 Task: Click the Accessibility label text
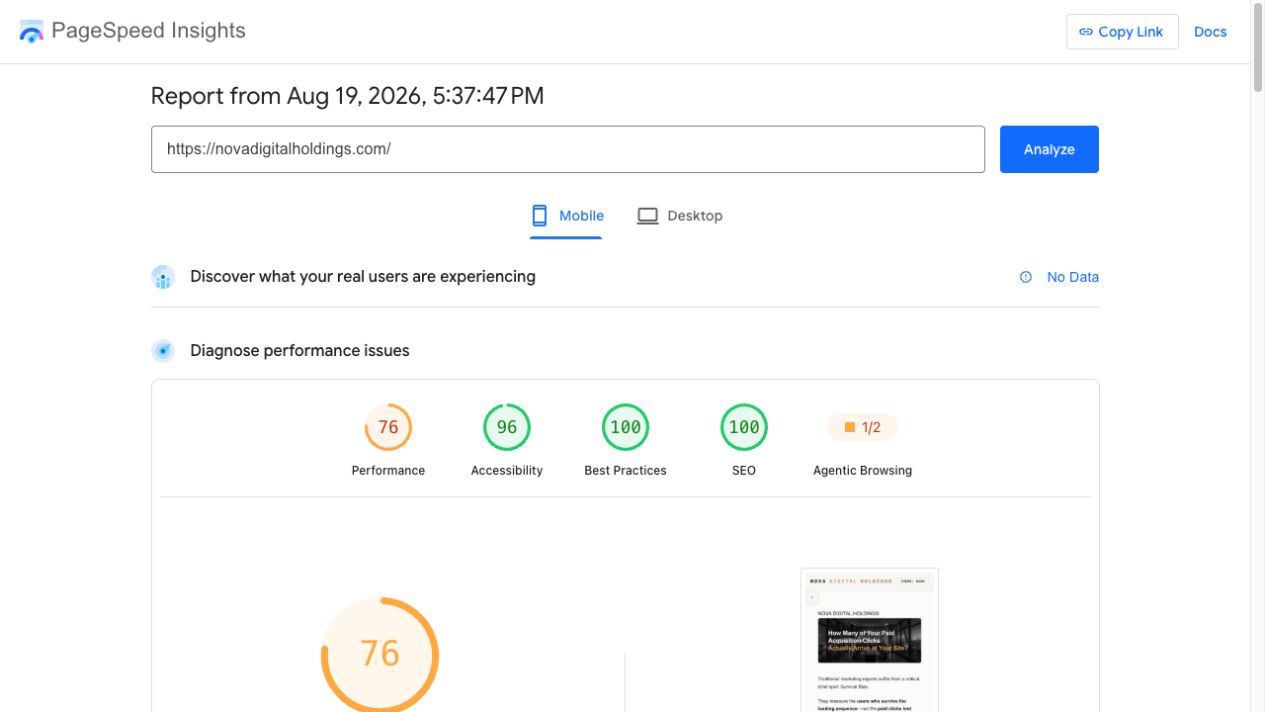click(x=507, y=470)
